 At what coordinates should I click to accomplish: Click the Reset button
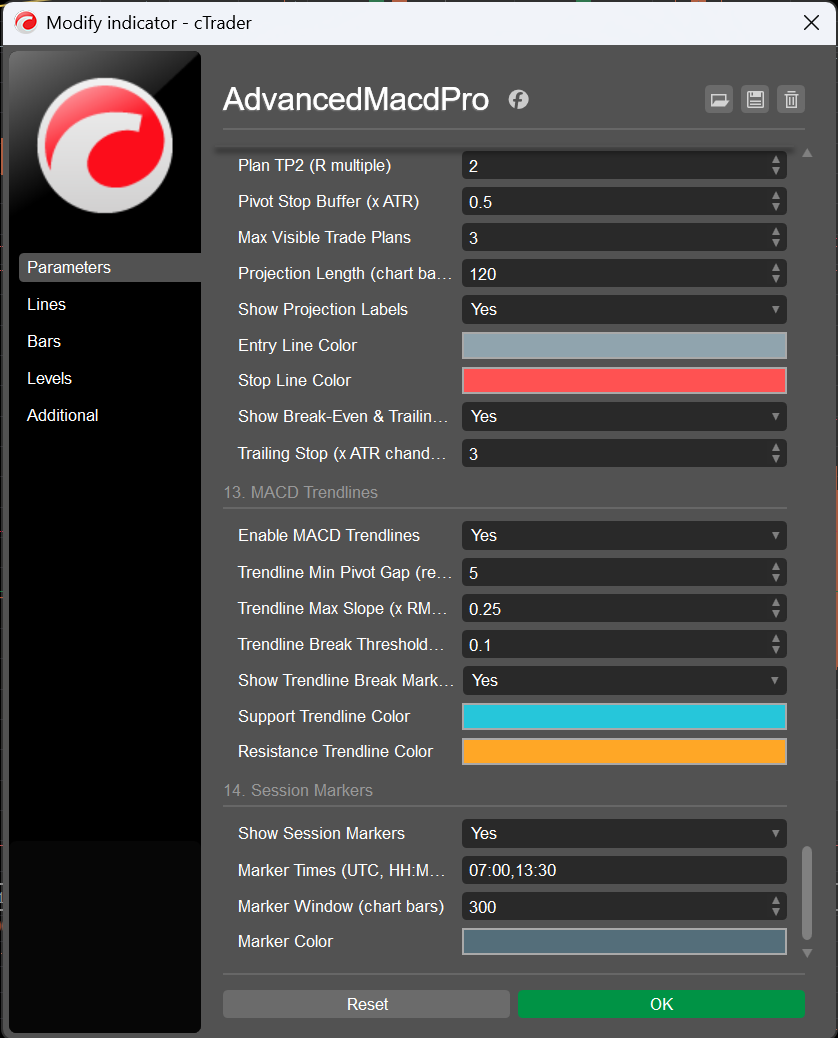[366, 1004]
